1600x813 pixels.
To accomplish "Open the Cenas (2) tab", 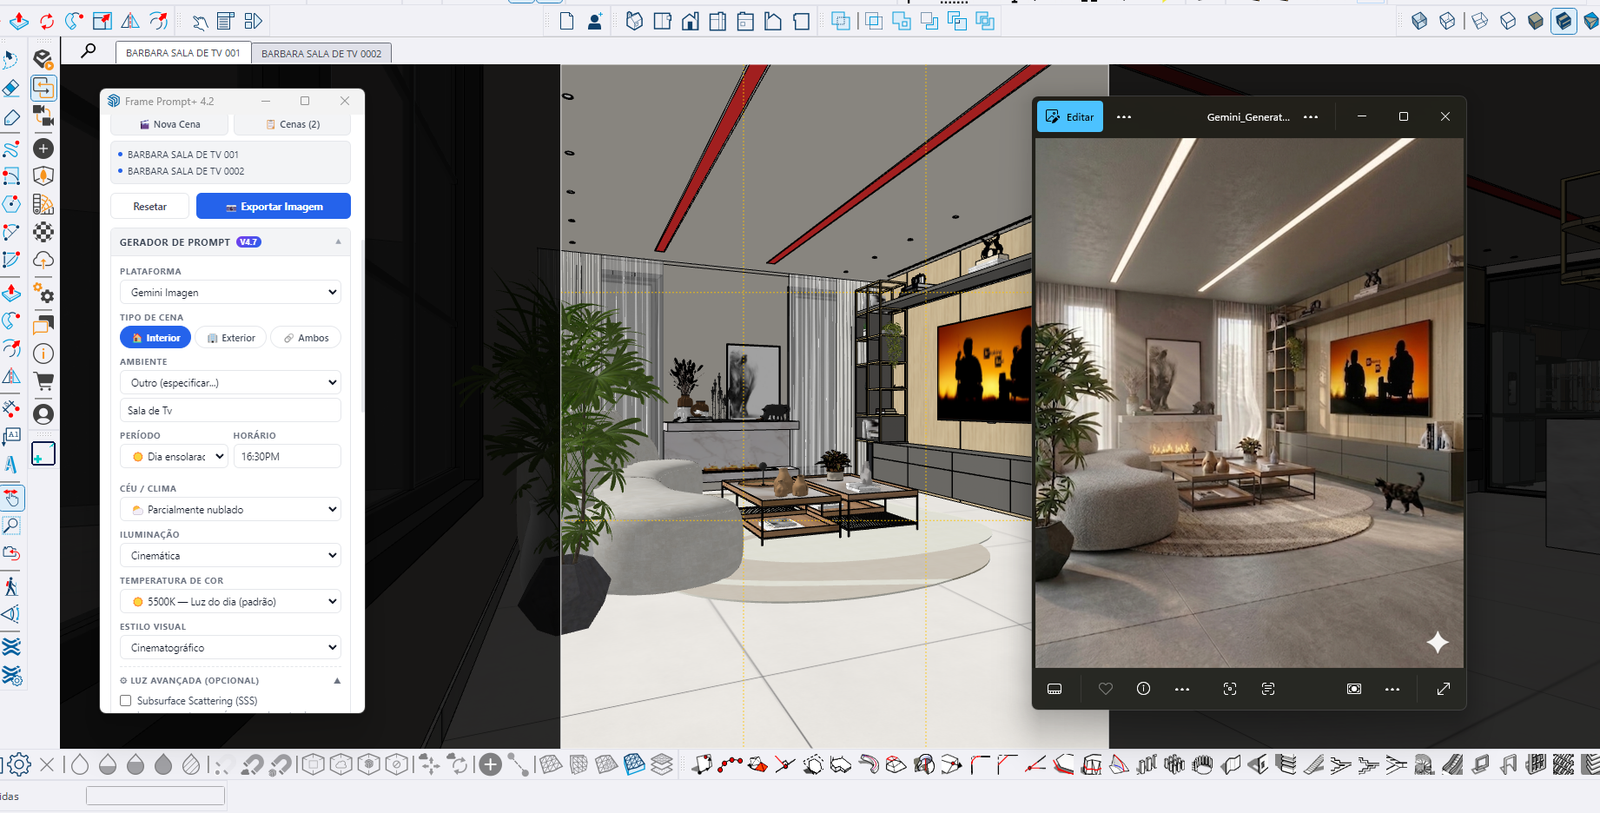I will (x=293, y=125).
